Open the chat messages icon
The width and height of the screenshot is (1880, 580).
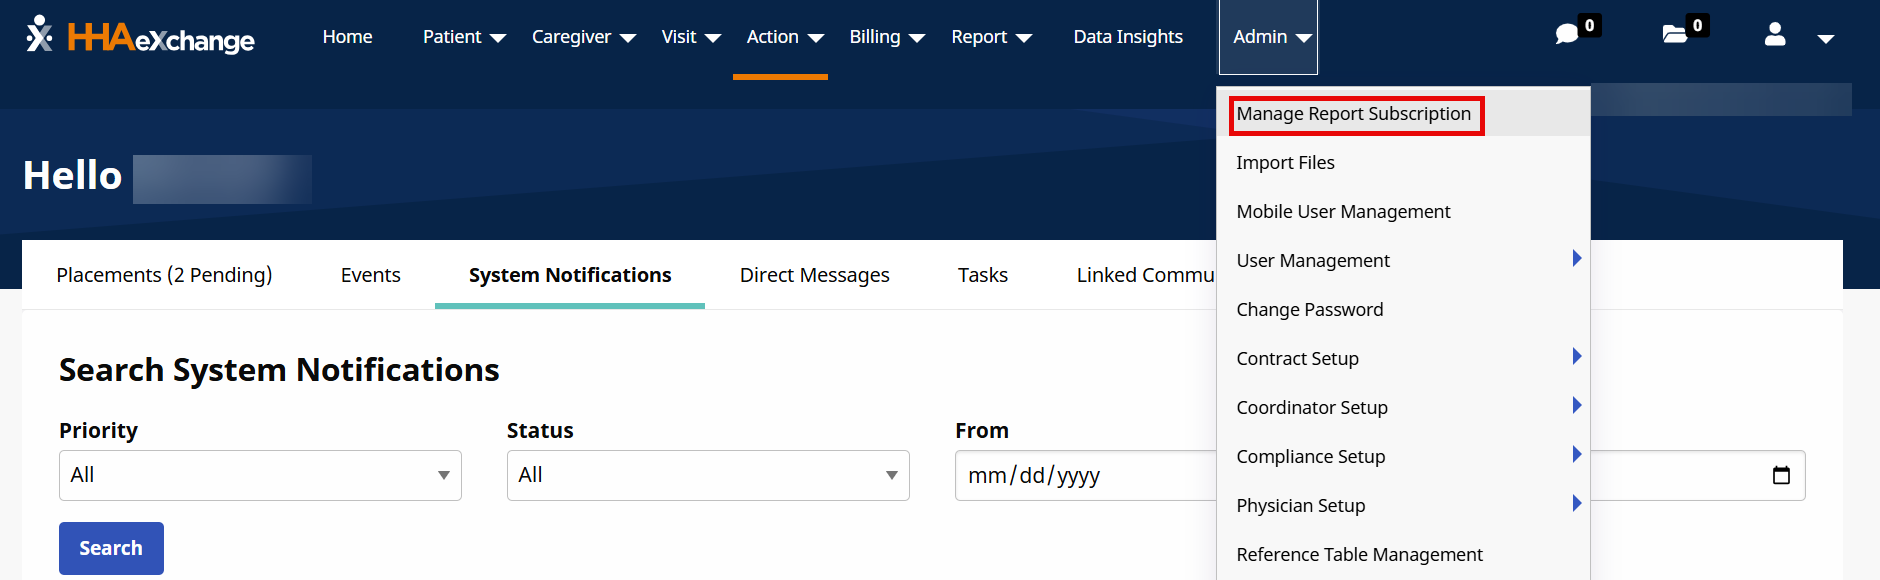pos(1567,35)
